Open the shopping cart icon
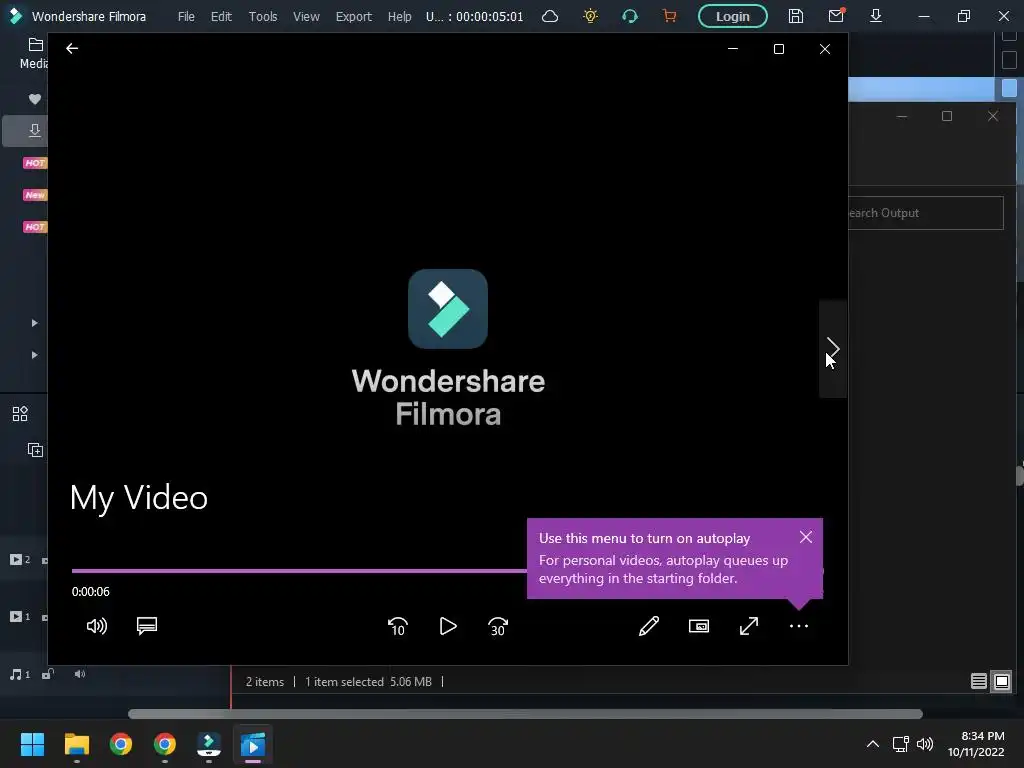The image size is (1024, 768). [669, 16]
